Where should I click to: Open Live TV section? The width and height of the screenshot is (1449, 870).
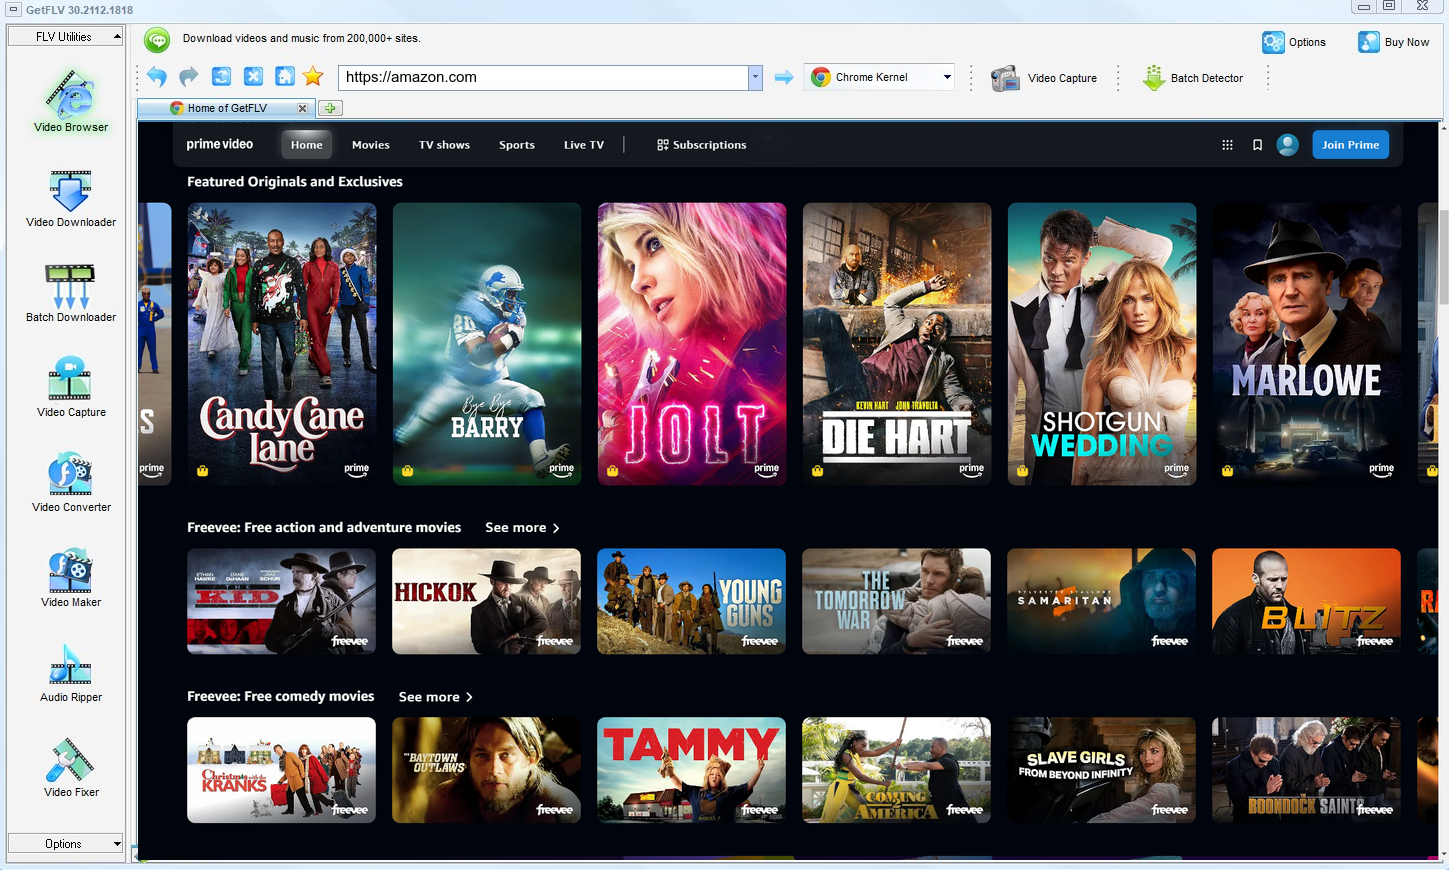click(x=584, y=145)
